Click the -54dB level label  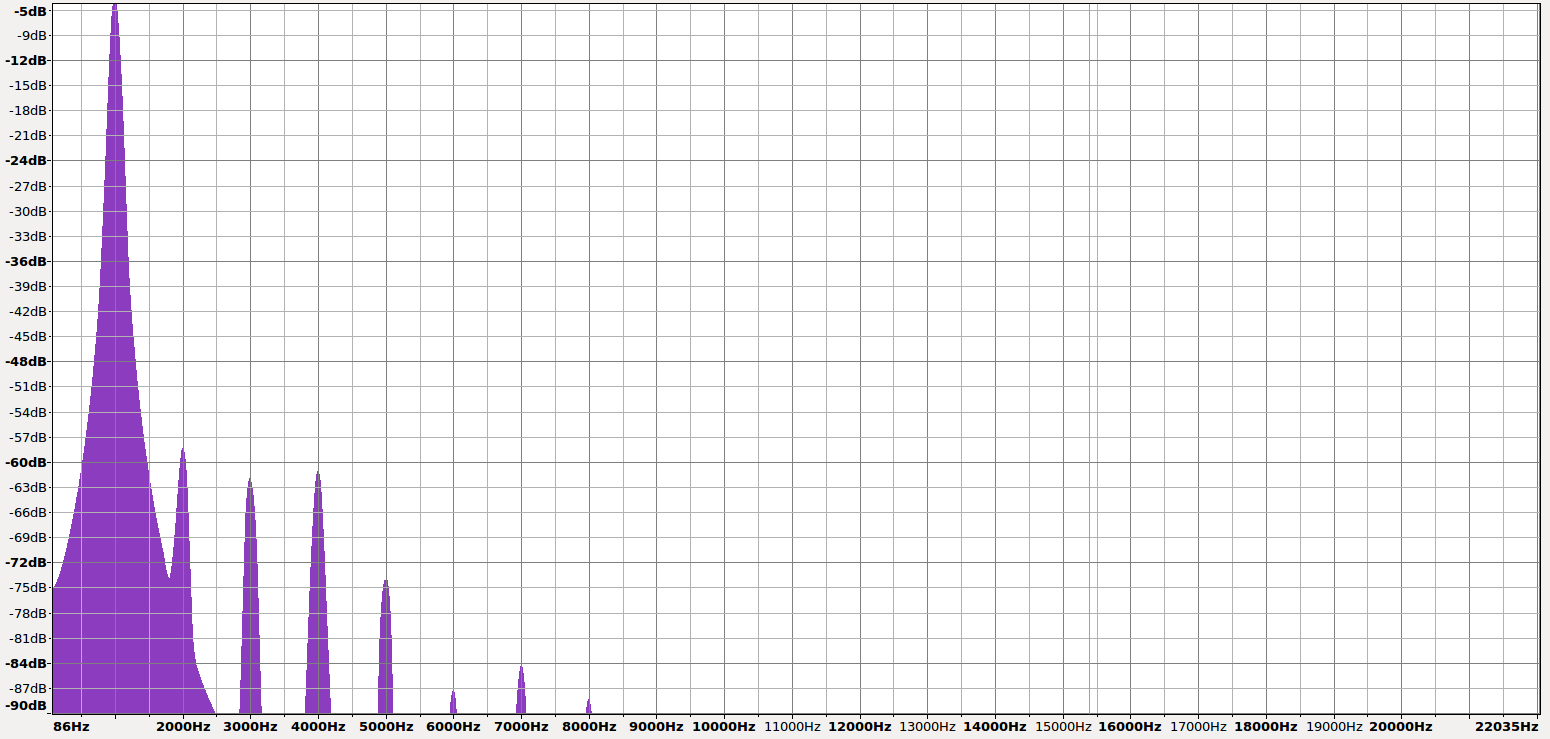pyautogui.click(x=27, y=412)
